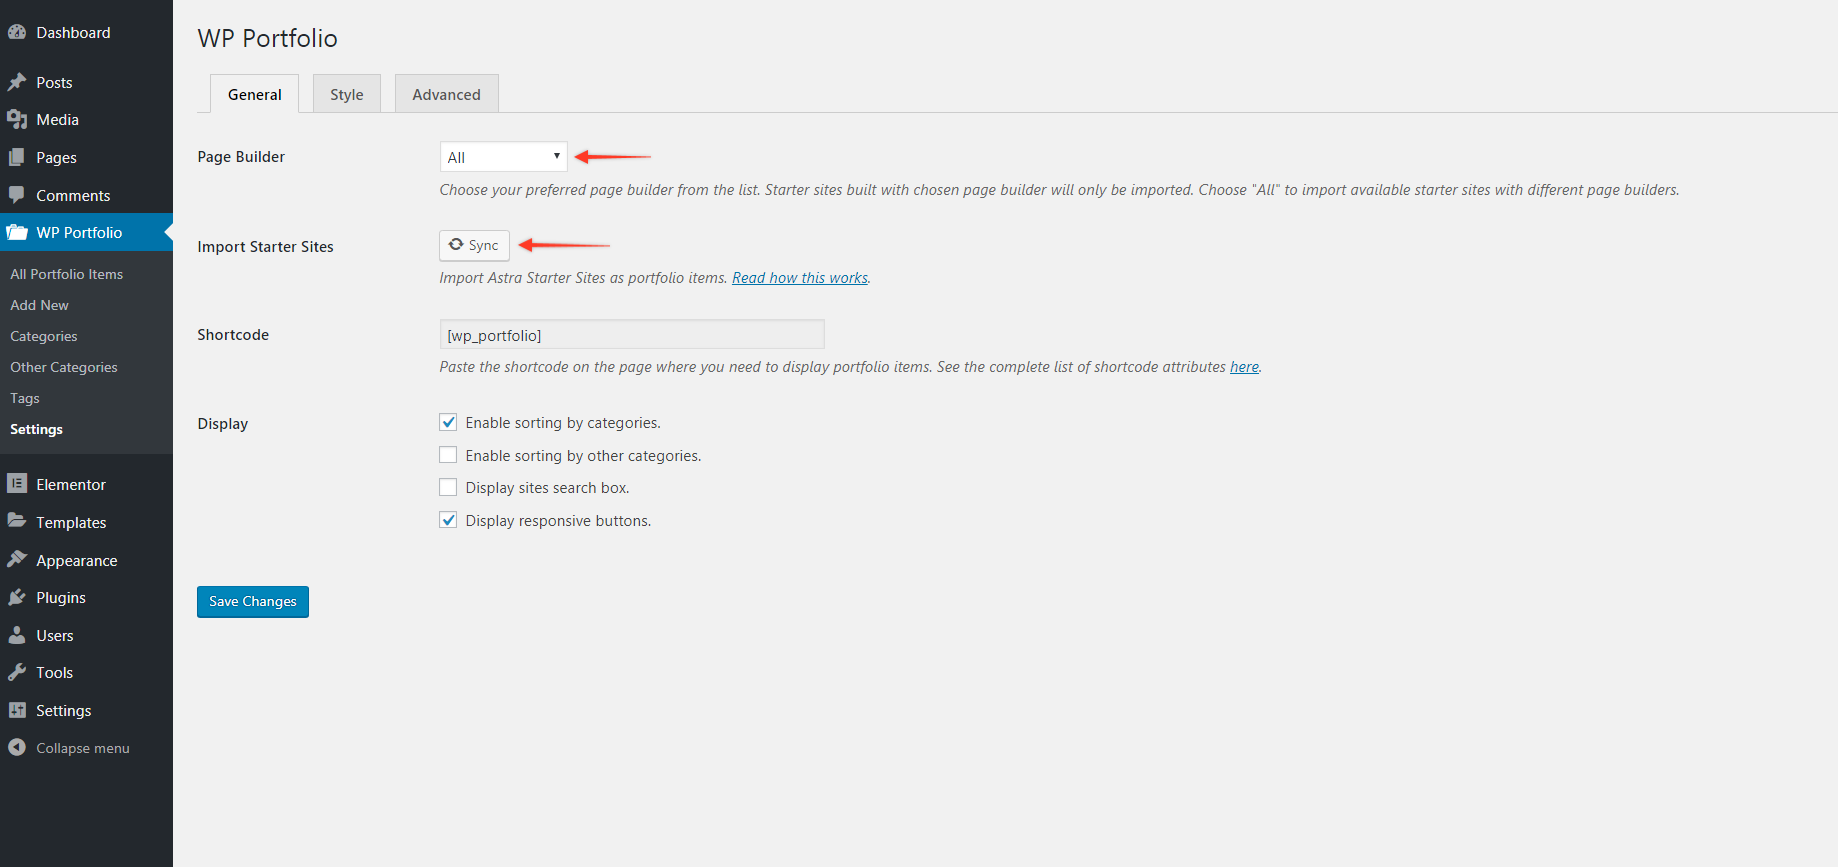Click the Pages document icon
The width and height of the screenshot is (1838, 867).
click(17, 157)
